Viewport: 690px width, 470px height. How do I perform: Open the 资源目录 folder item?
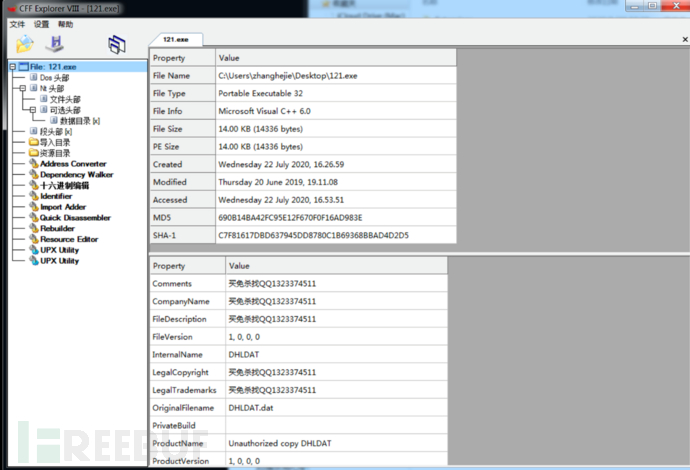pyautogui.click(x=55, y=153)
